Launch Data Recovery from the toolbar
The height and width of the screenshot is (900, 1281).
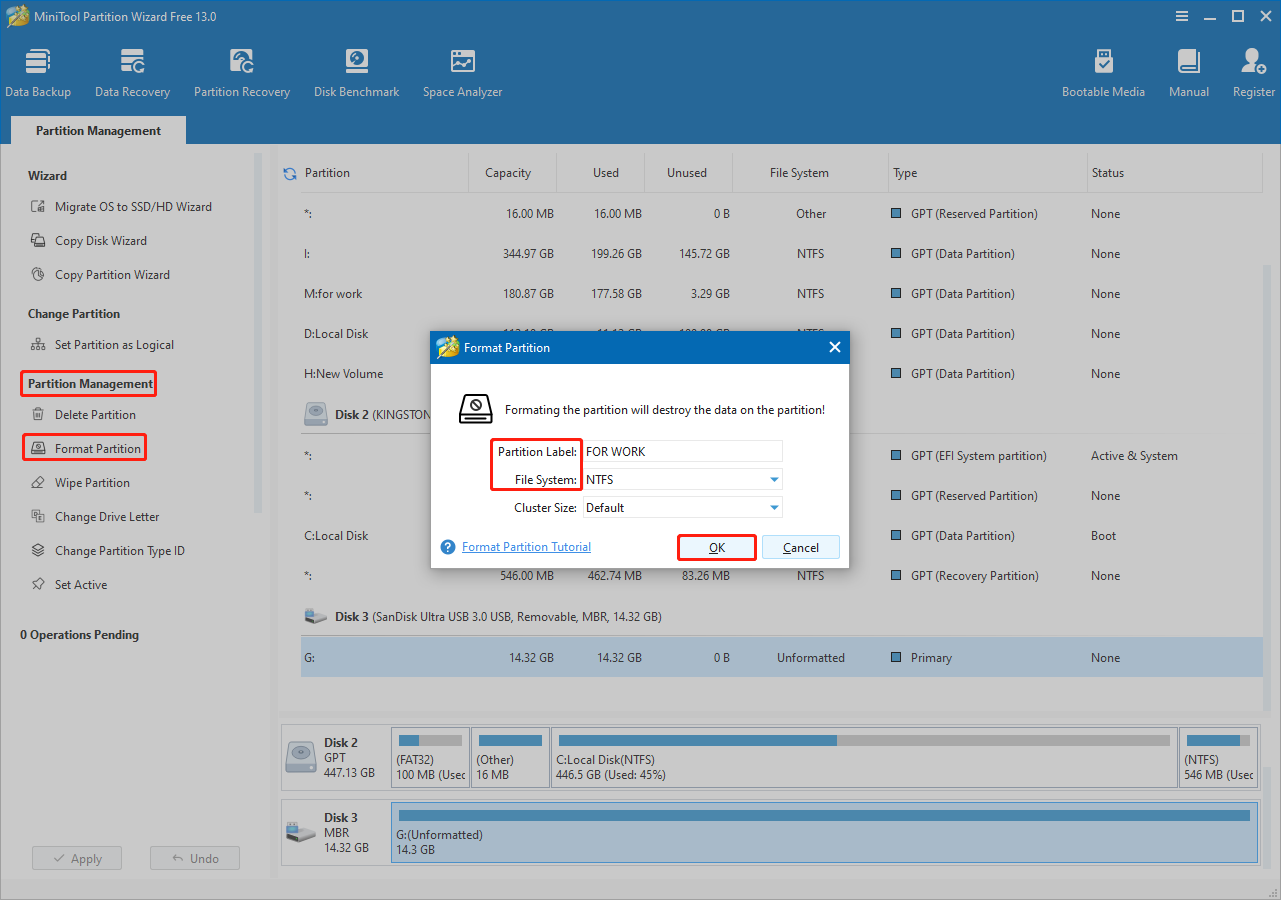(x=132, y=70)
